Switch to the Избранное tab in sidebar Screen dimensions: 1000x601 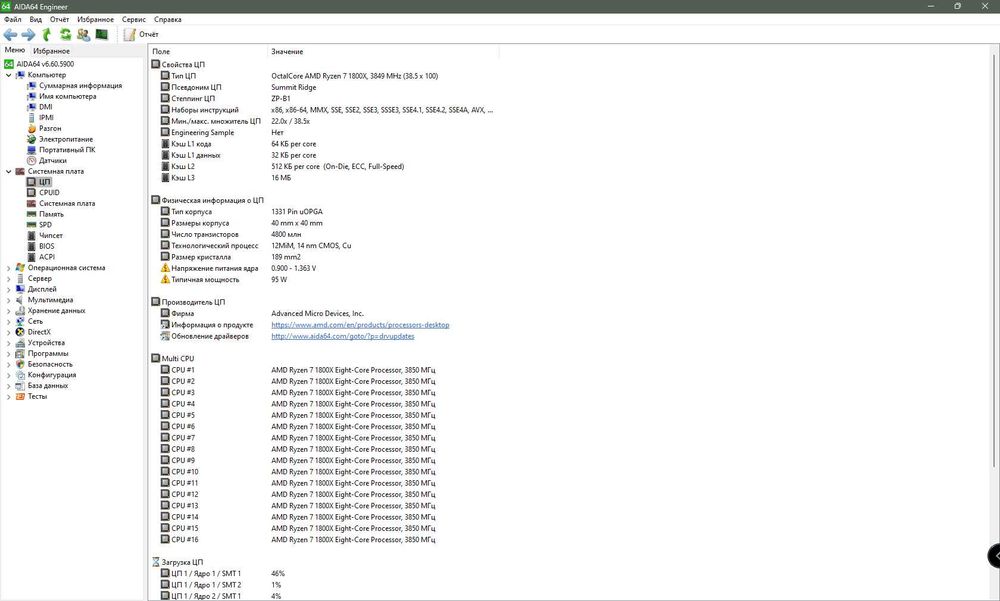coord(52,51)
